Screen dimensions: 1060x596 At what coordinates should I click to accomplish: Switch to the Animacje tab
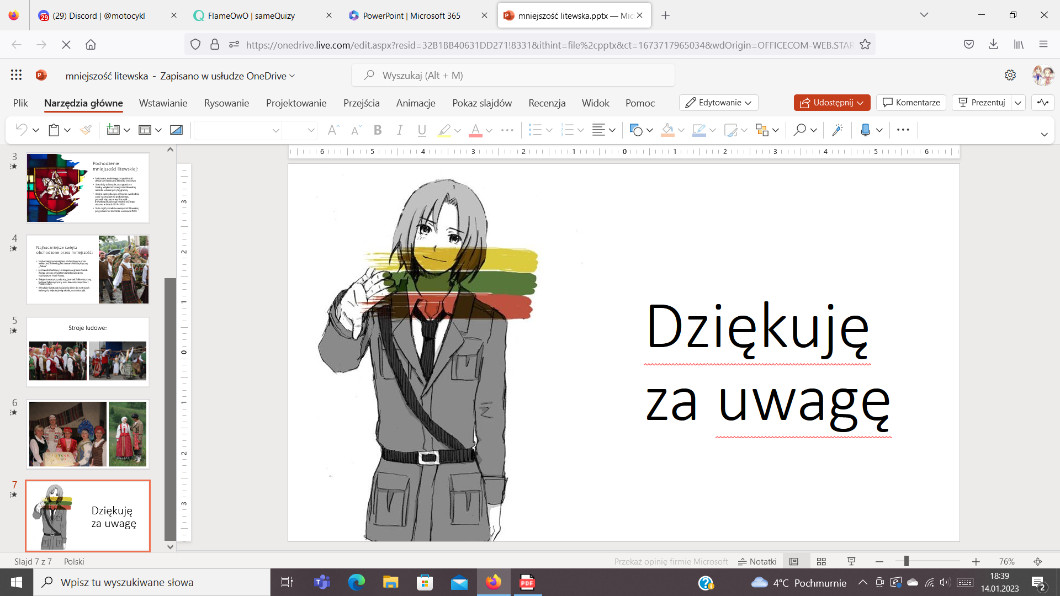coord(415,103)
